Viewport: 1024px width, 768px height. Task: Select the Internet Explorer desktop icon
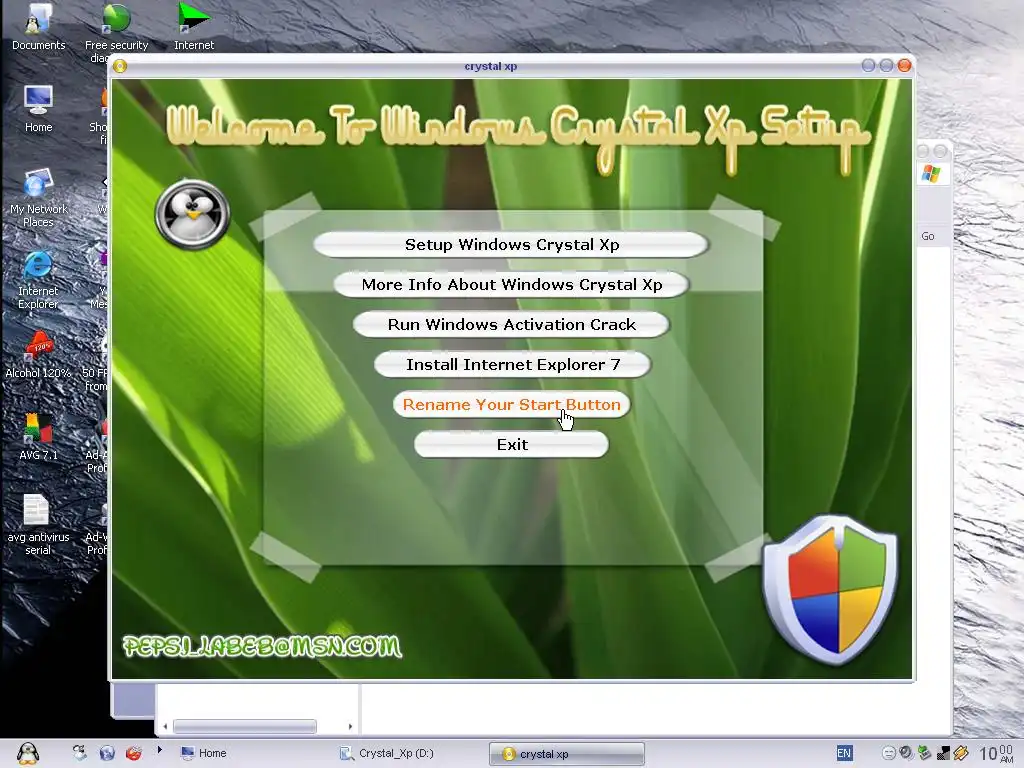point(38,280)
